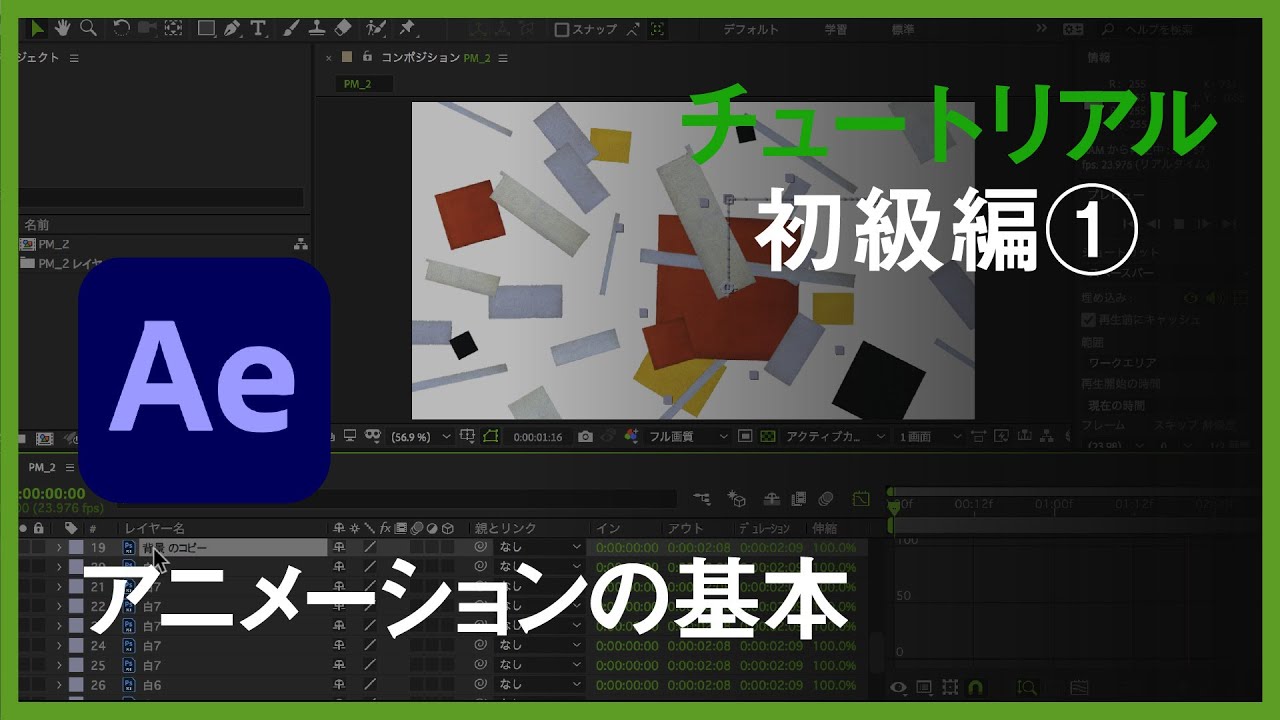Click the 00:12f marker on time ruler

tap(972, 504)
